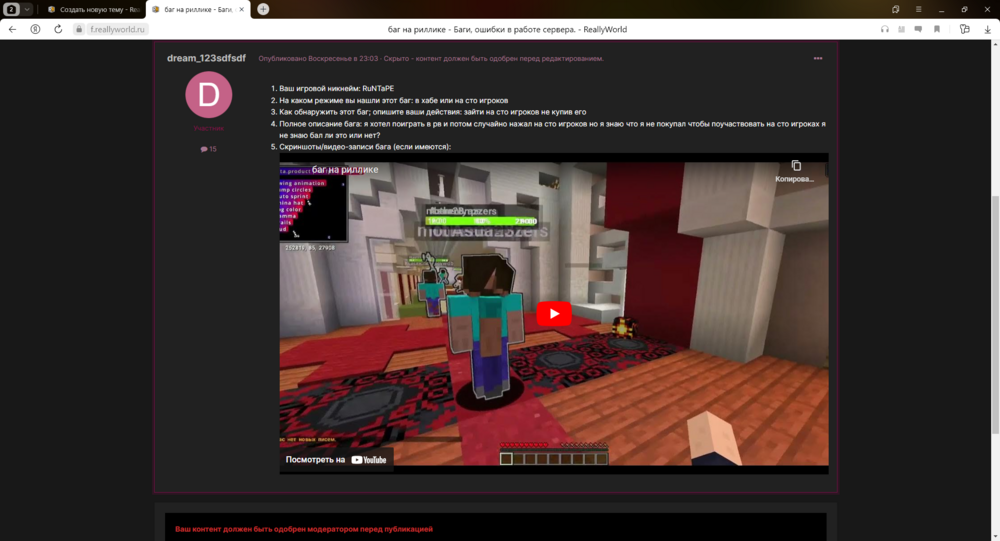Open the Yandex home button

[x=36, y=29]
